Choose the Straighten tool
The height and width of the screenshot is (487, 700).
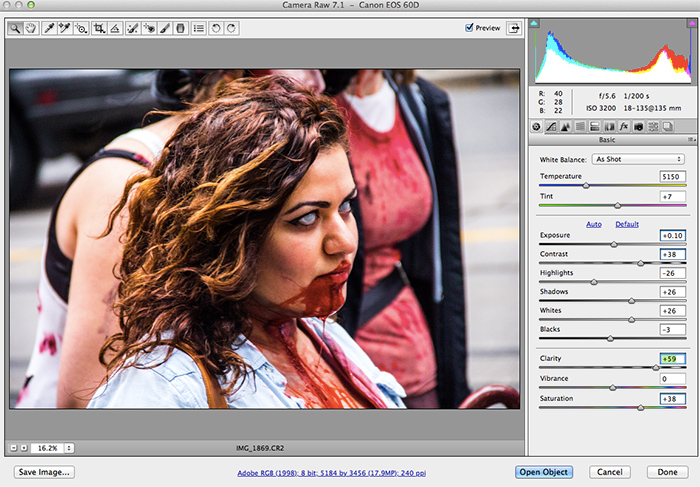pyautogui.click(x=116, y=29)
